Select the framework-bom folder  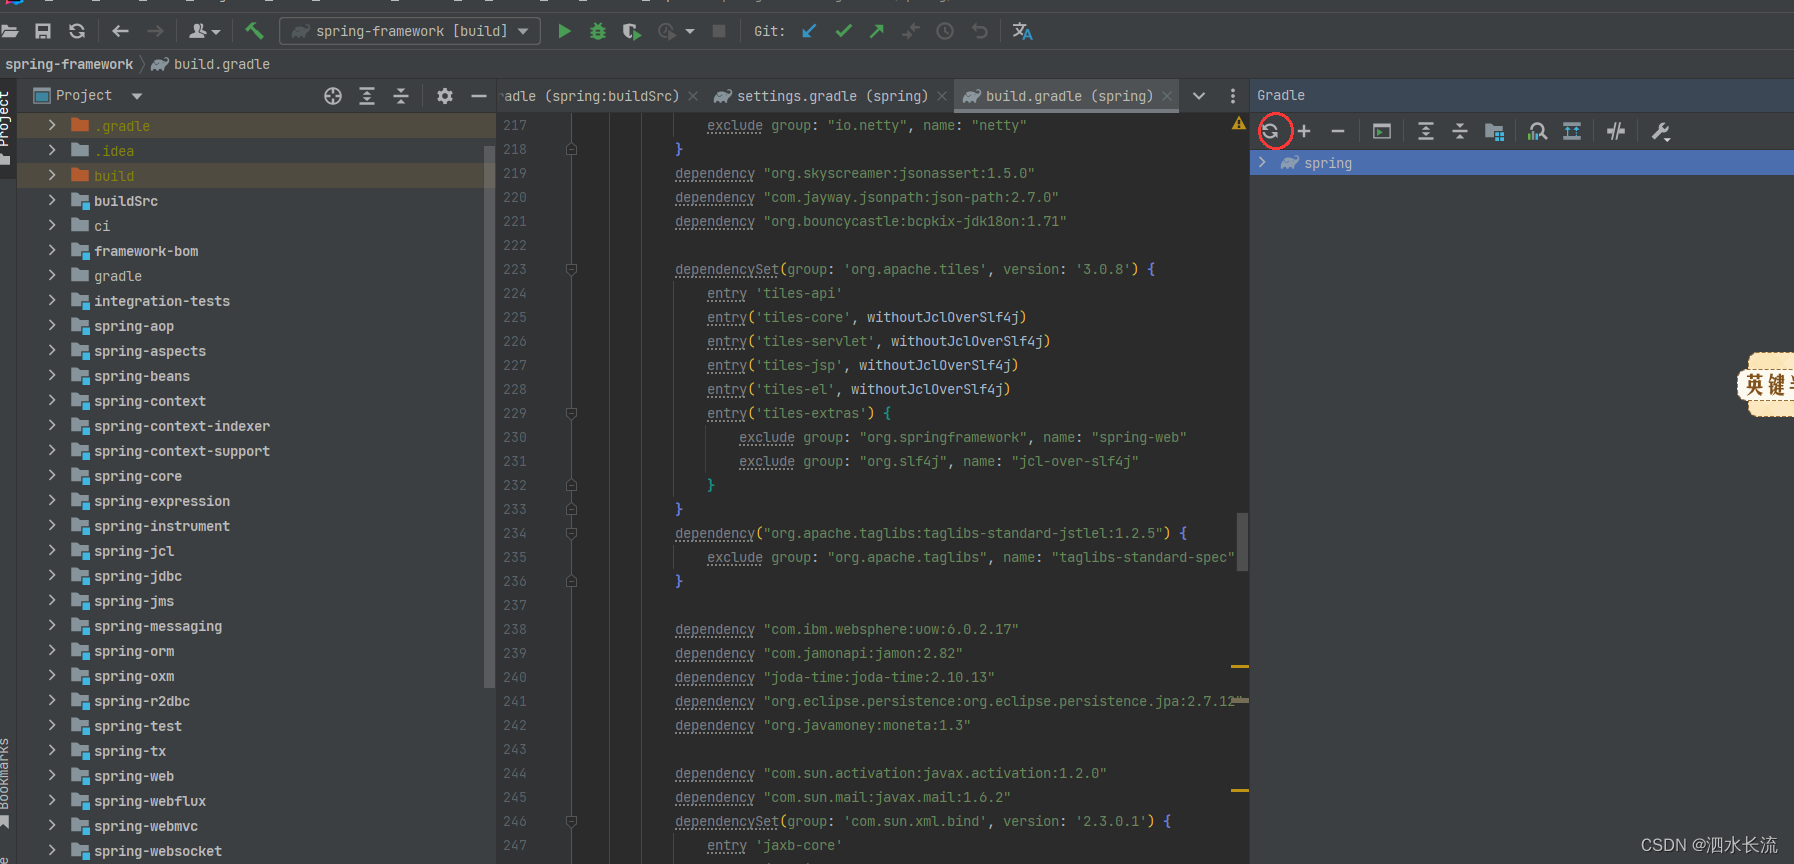tap(146, 251)
